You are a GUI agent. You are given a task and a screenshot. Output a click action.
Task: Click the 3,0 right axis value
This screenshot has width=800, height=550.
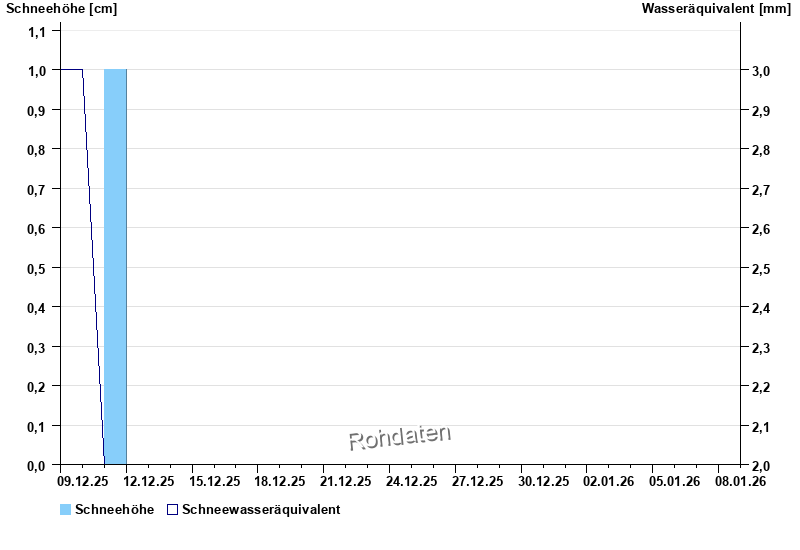(760, 71)
